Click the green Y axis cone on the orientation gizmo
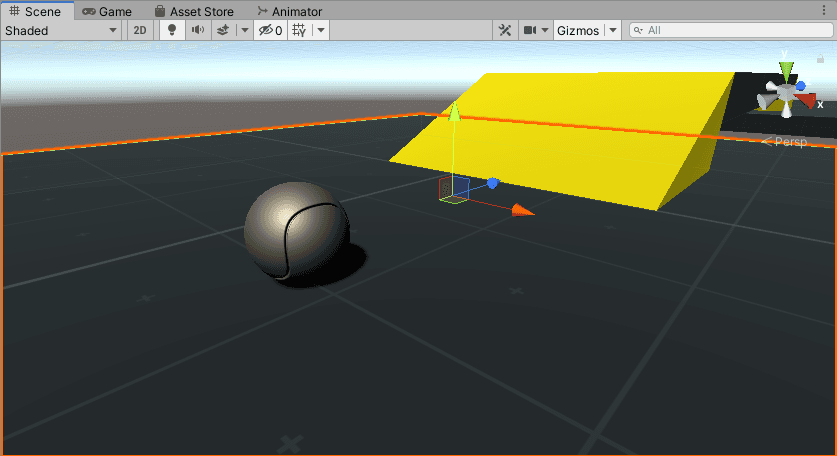 click(787, 72)
